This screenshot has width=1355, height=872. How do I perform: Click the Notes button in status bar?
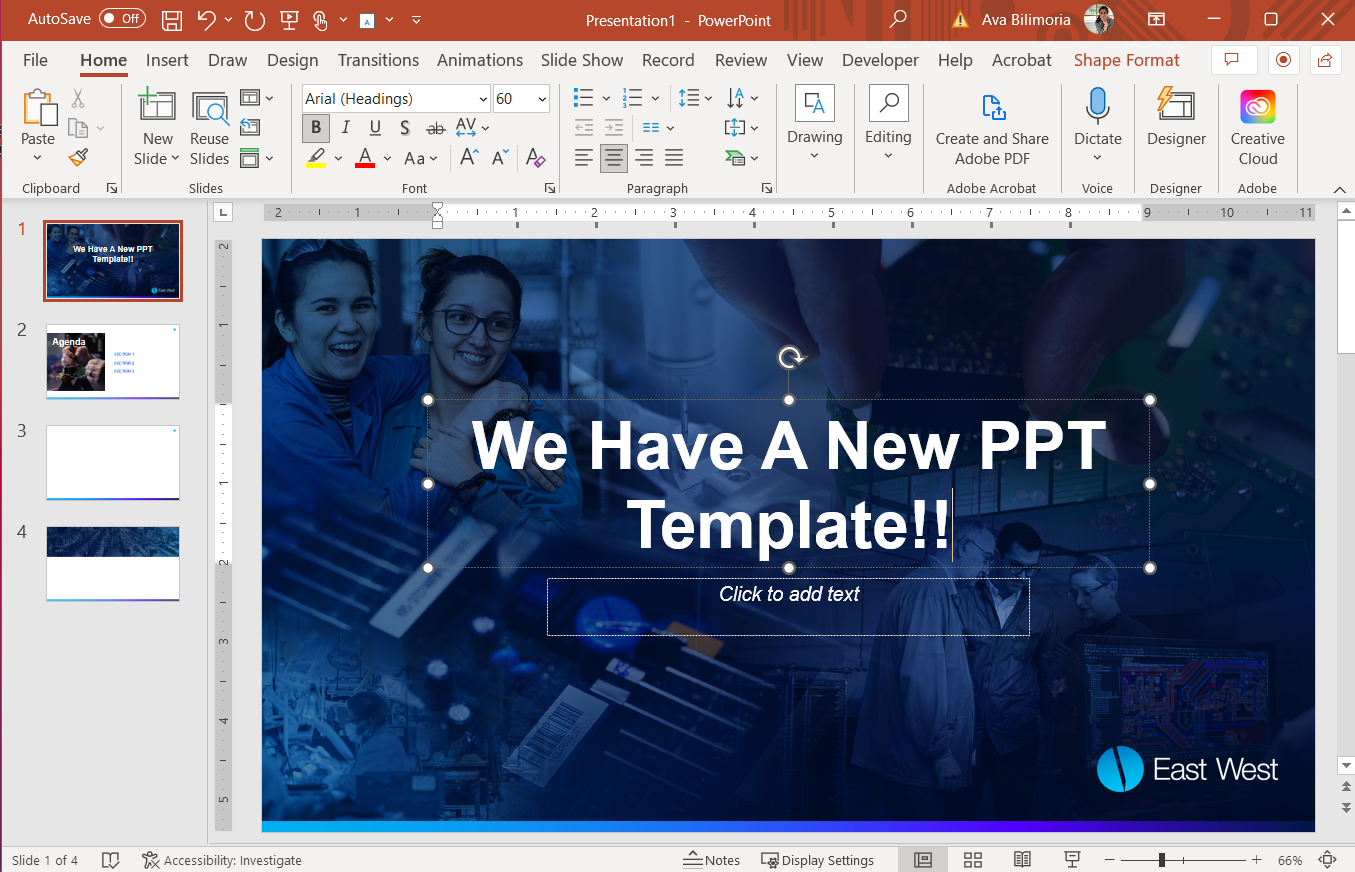click(x=712, y=860)
